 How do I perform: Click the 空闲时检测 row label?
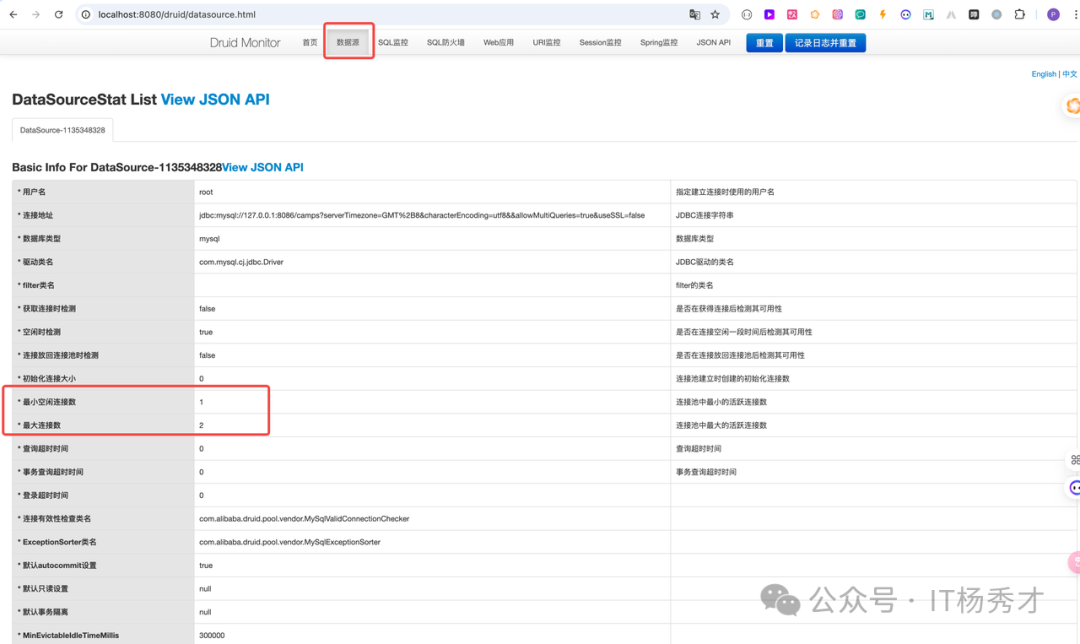click(x=41, y=332)
